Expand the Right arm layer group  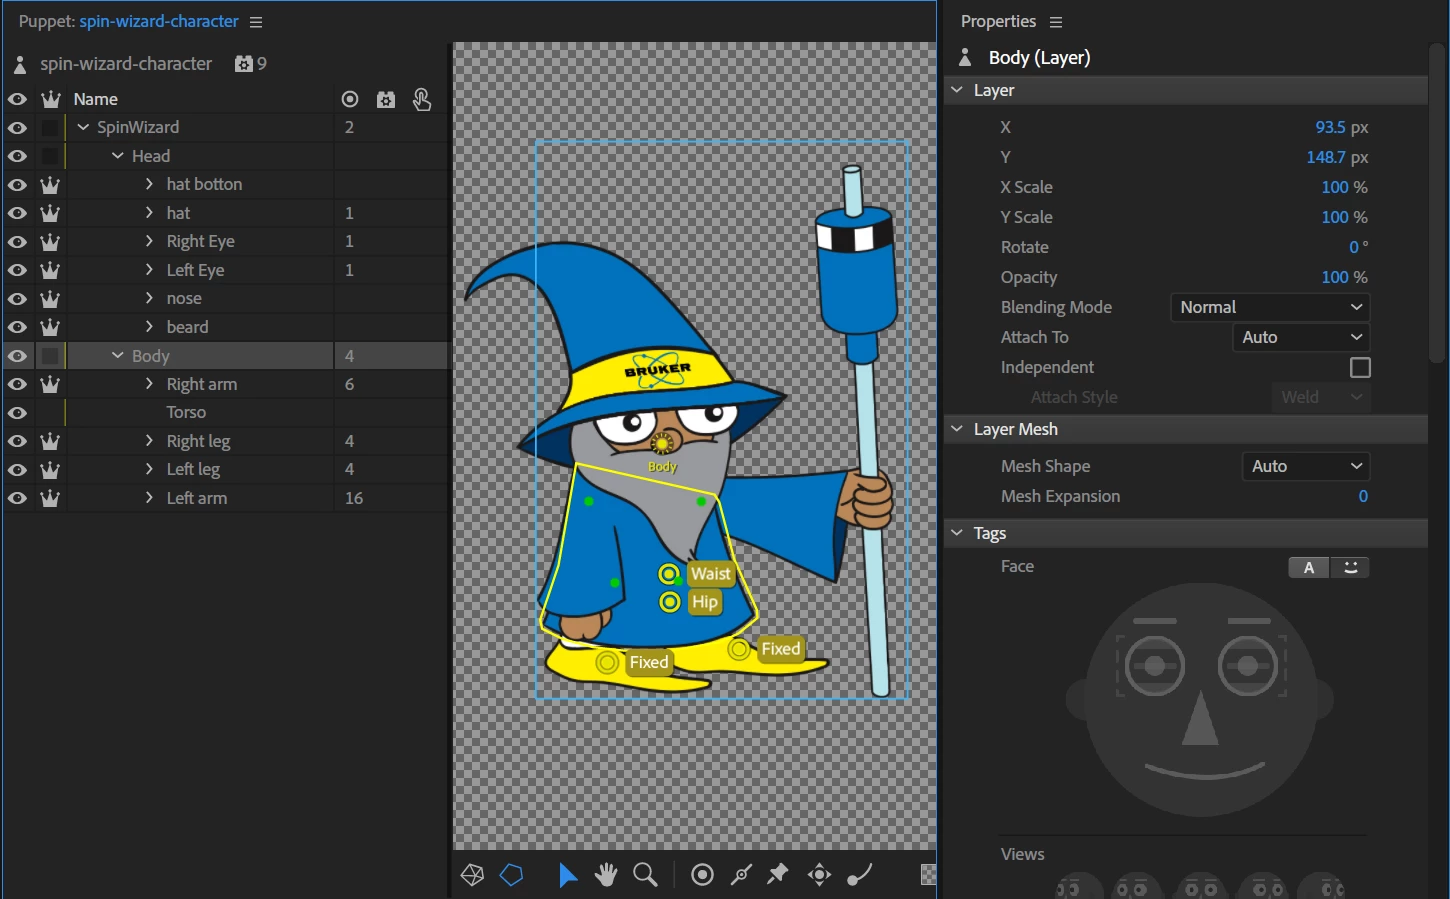pos(149,384)
